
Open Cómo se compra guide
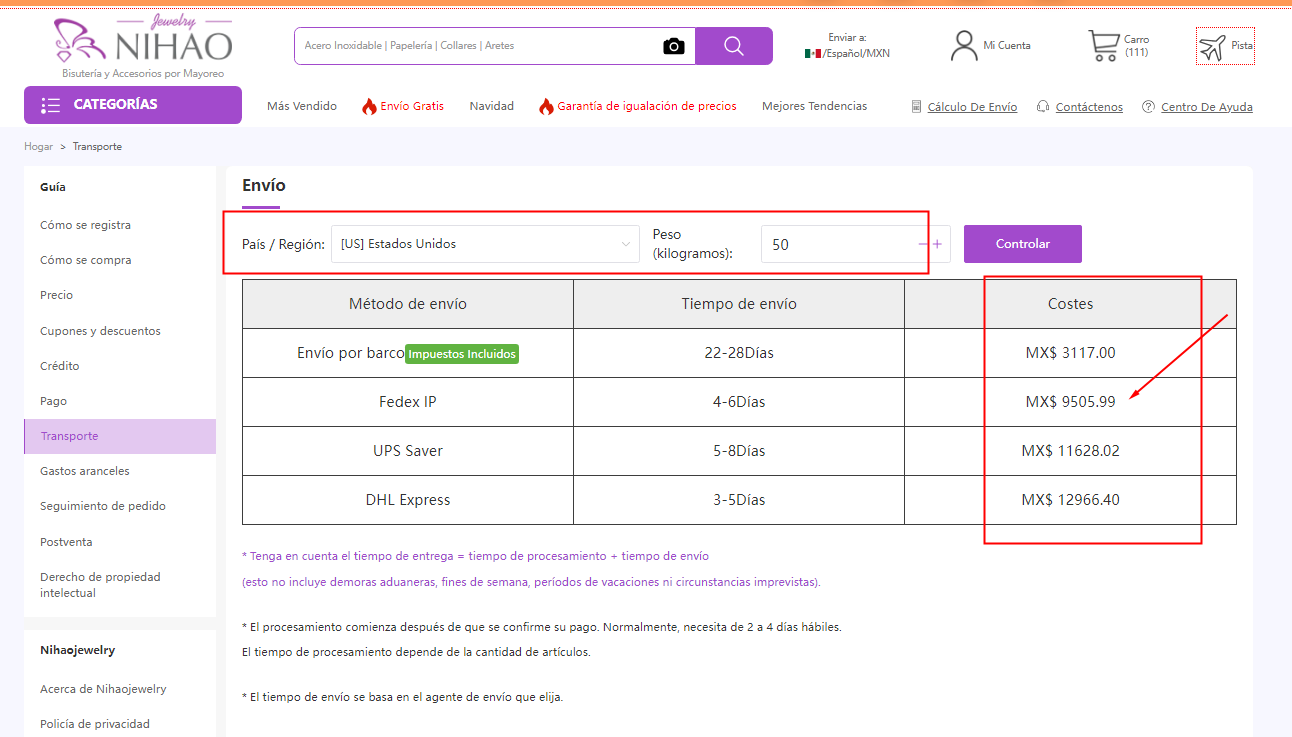point(86,260)
